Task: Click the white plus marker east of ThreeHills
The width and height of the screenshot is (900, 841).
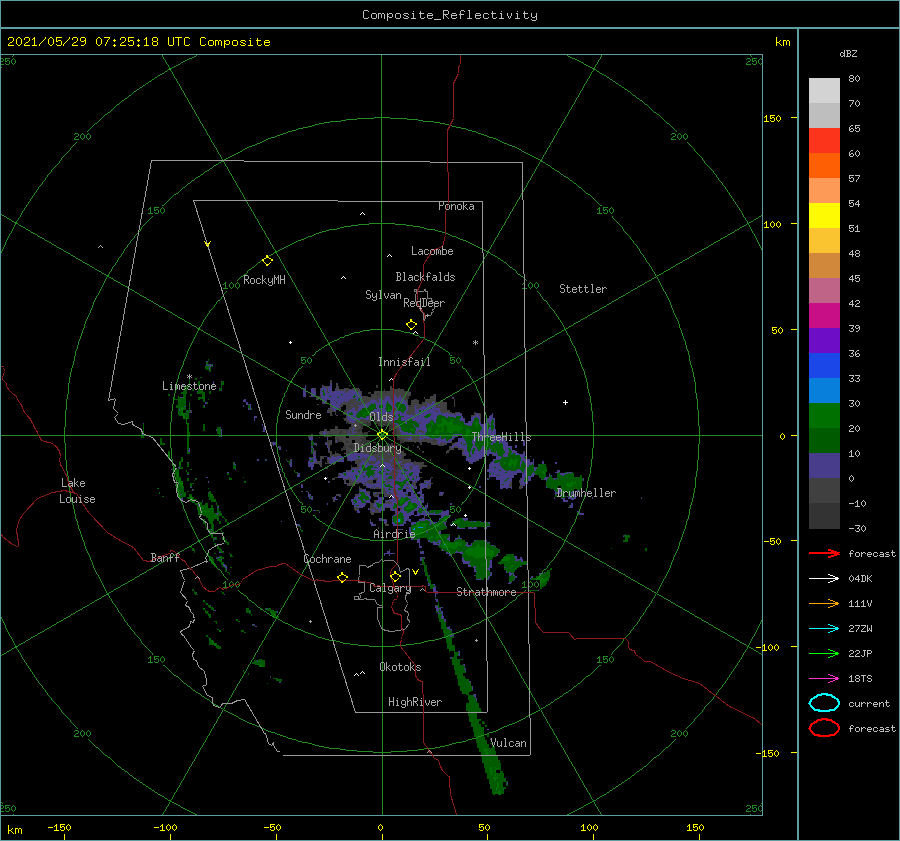Action: pyautogui.click(x=565, y=402)
